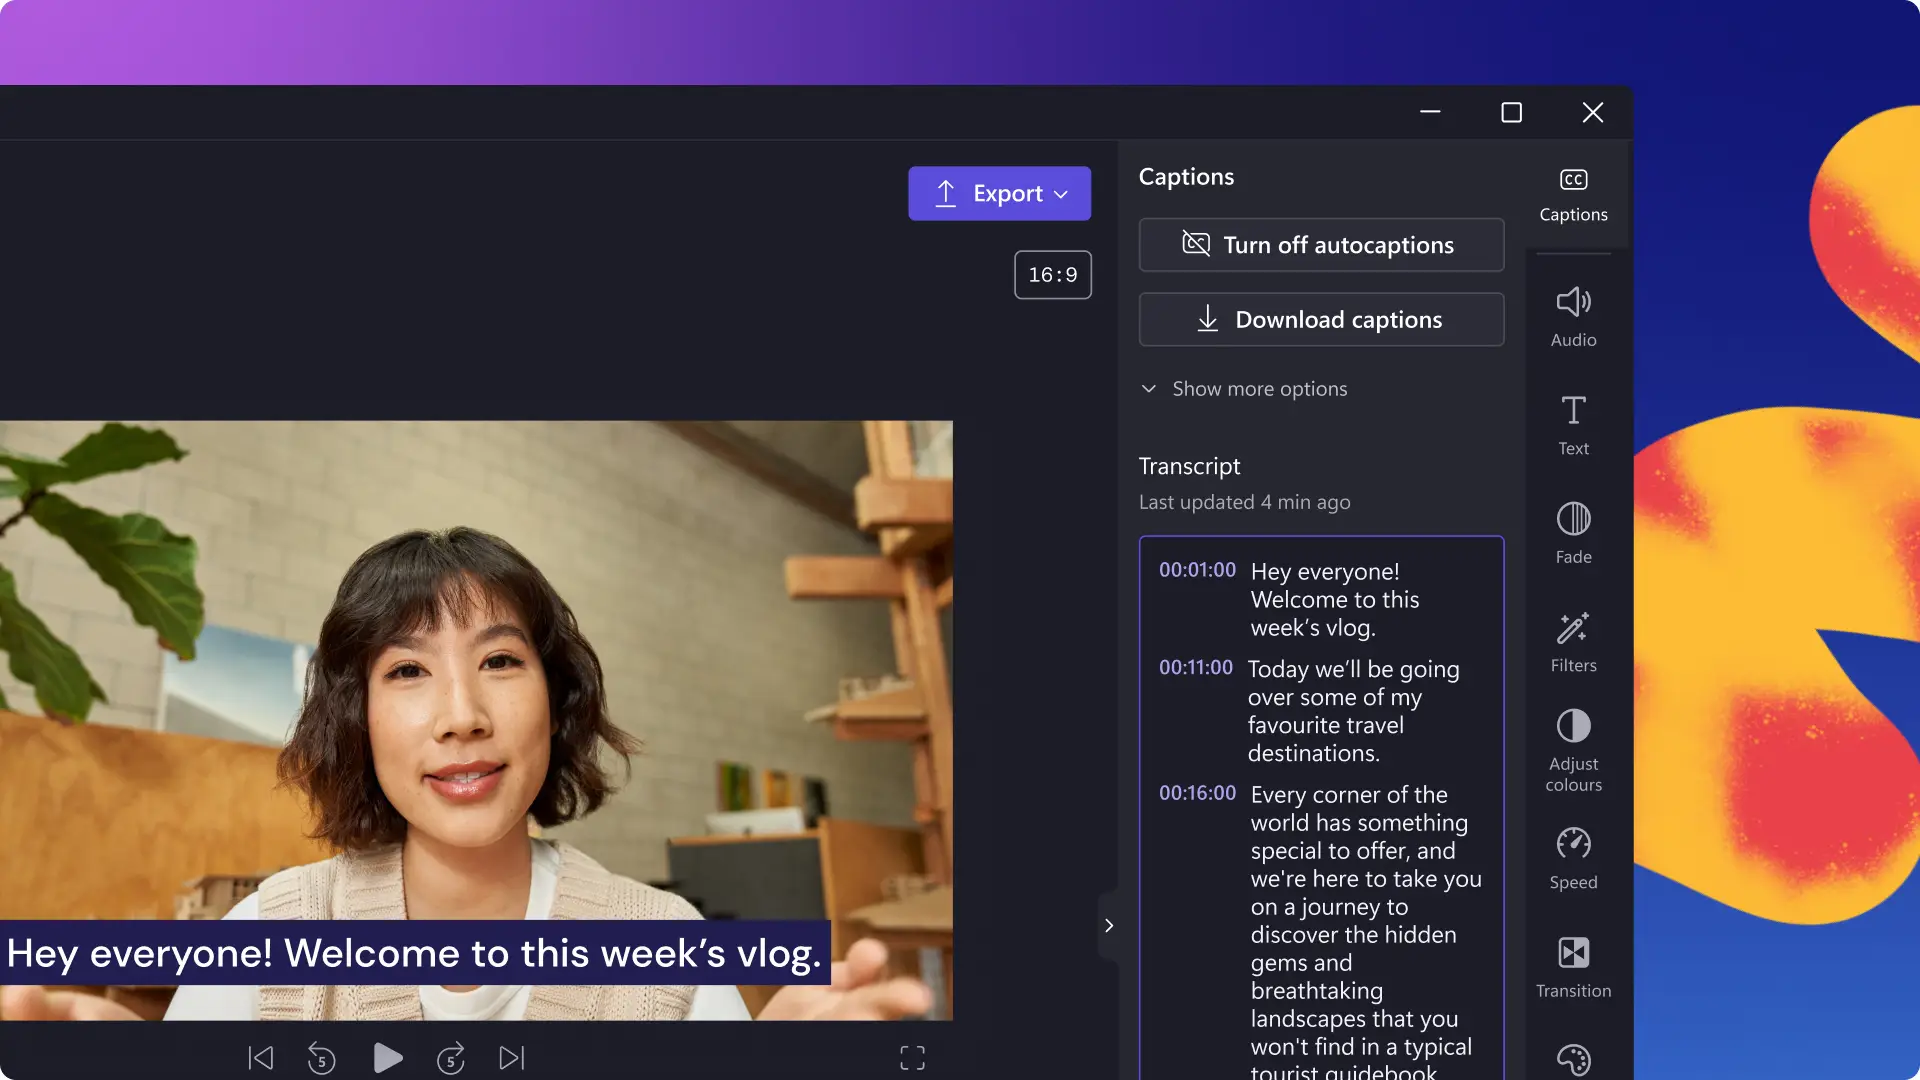Expand Show more options
Screen dimensions: 1920x1080
(x=1243, y=389)
